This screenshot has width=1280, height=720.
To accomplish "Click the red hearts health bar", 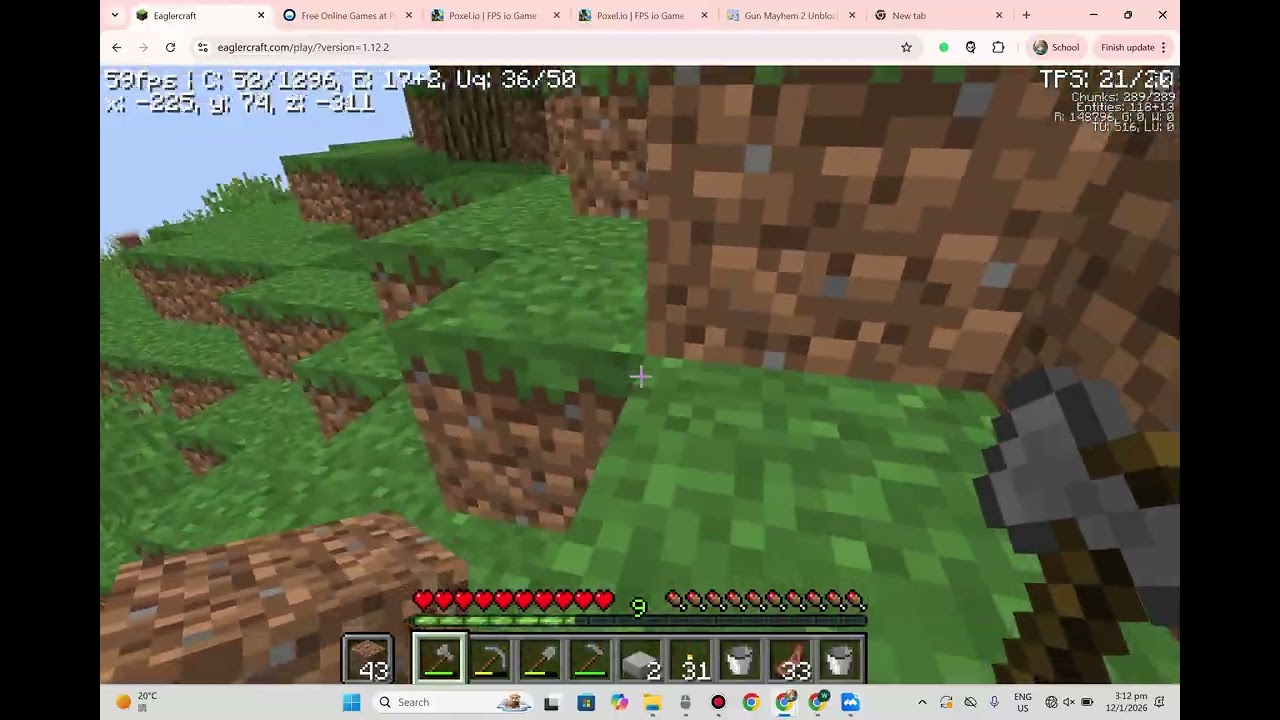I will click(x=513, y=601).
